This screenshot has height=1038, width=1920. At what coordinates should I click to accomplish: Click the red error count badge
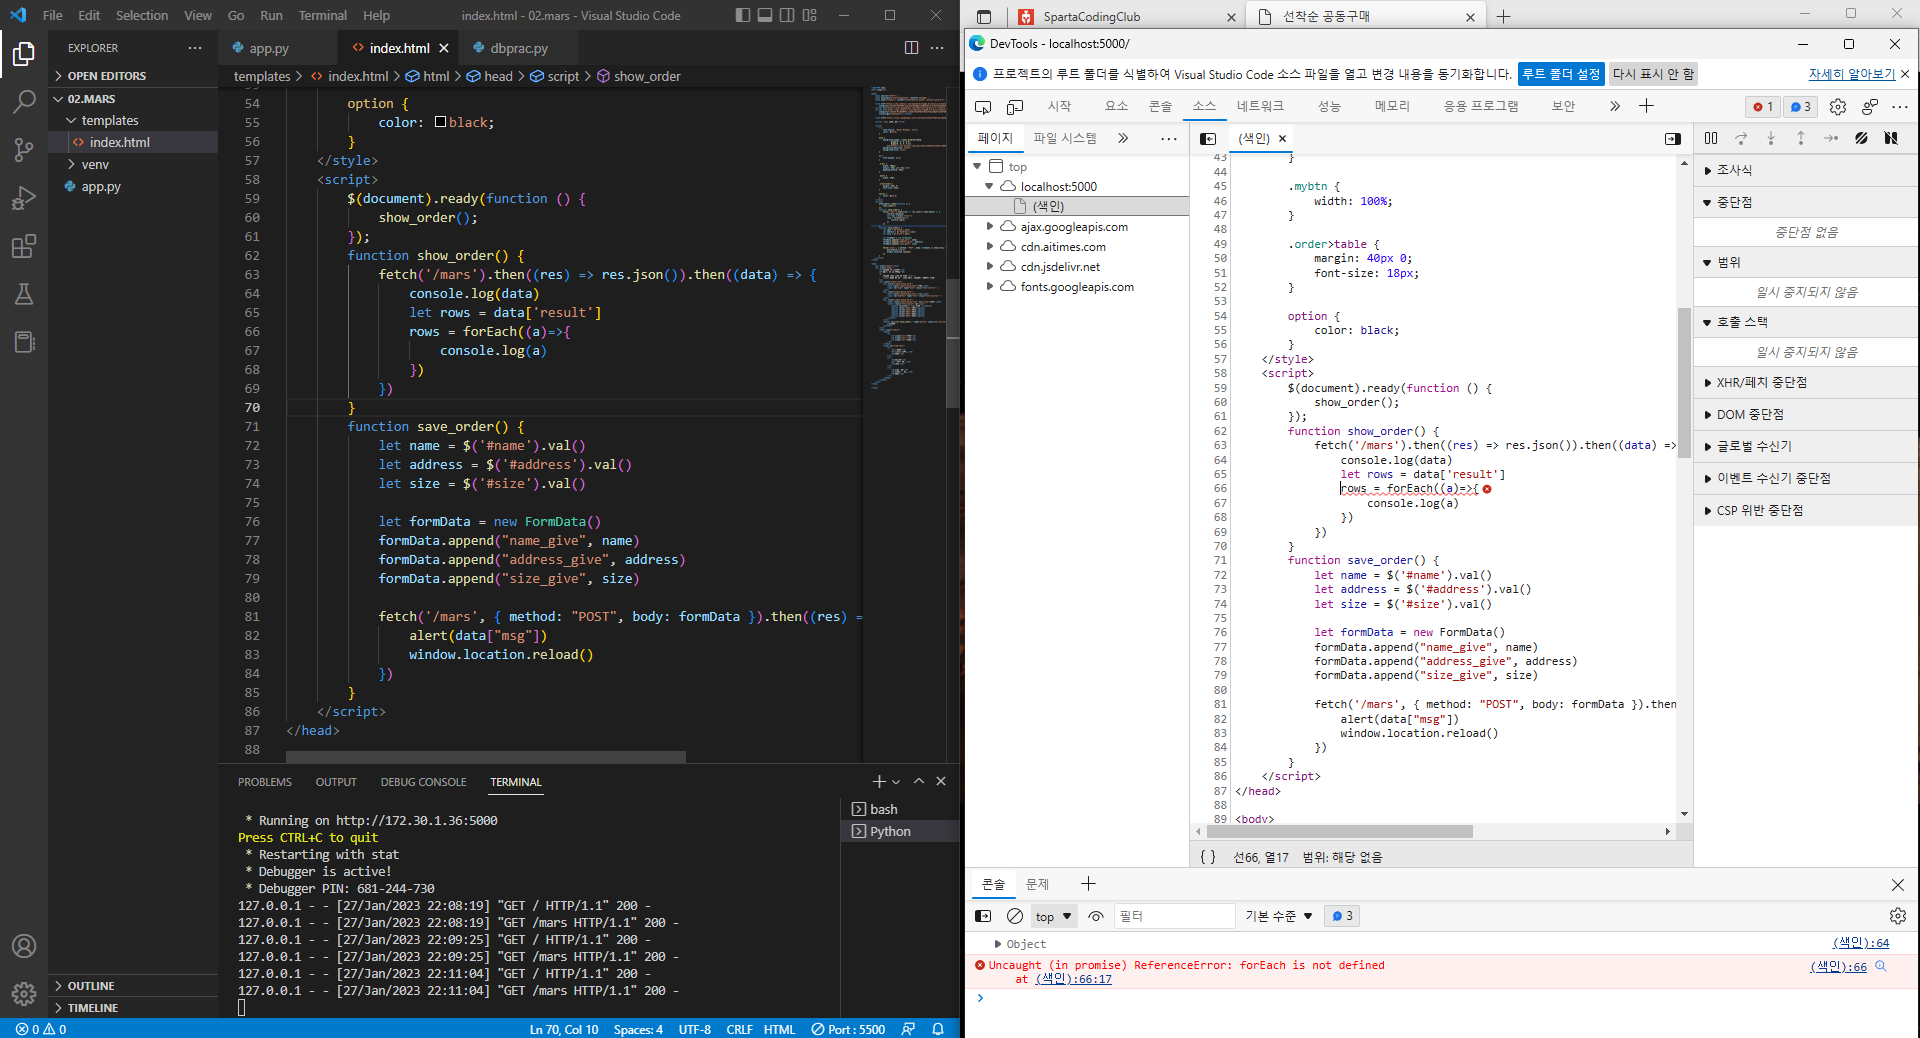1763,107
